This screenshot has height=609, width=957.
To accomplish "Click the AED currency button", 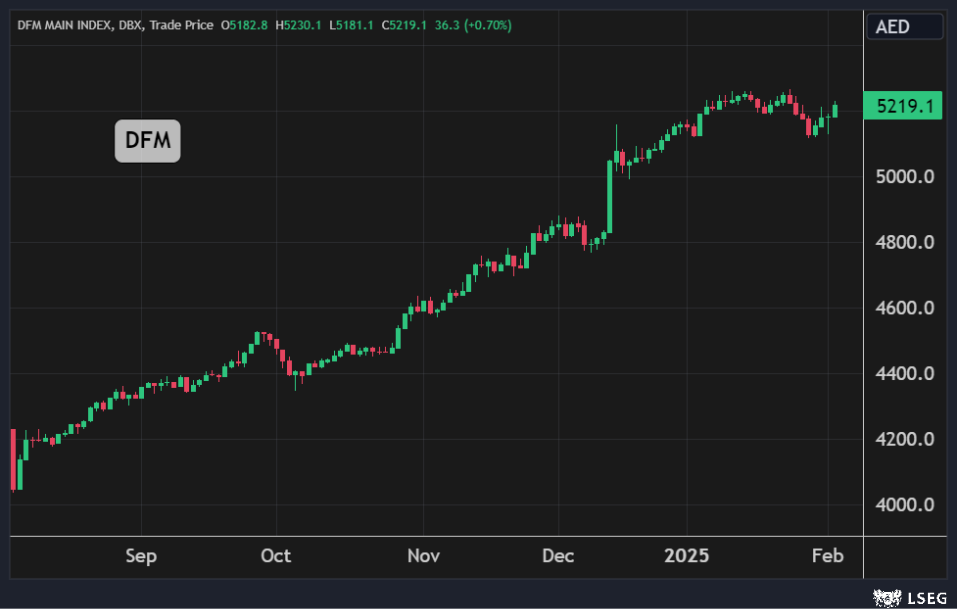I will [x=905, y=27].
